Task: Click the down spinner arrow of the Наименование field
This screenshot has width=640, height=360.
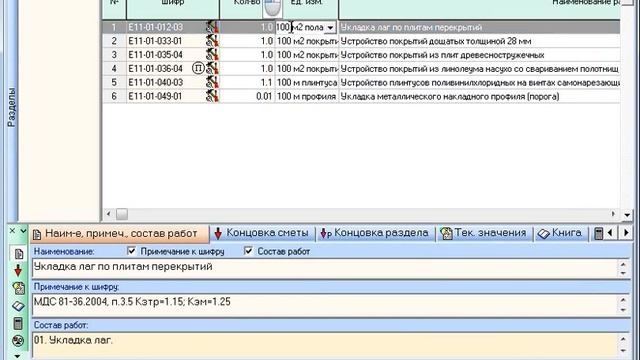Action: 623,273
